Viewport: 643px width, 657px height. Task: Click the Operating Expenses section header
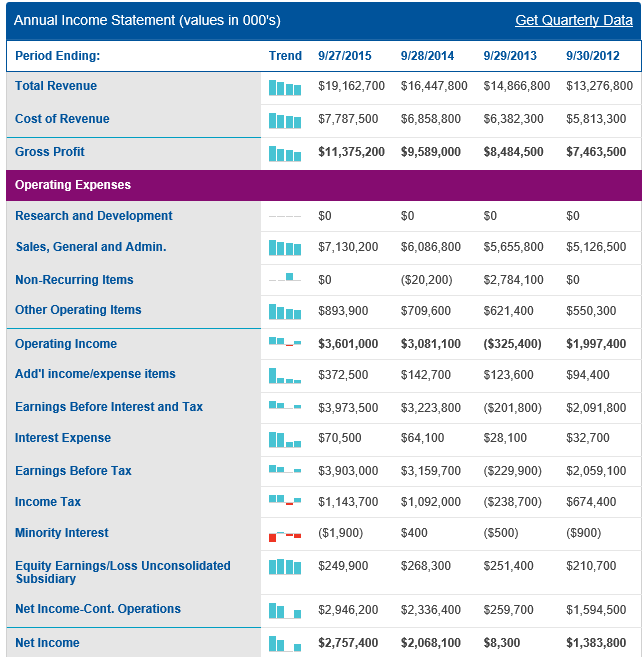pos(73,185)
